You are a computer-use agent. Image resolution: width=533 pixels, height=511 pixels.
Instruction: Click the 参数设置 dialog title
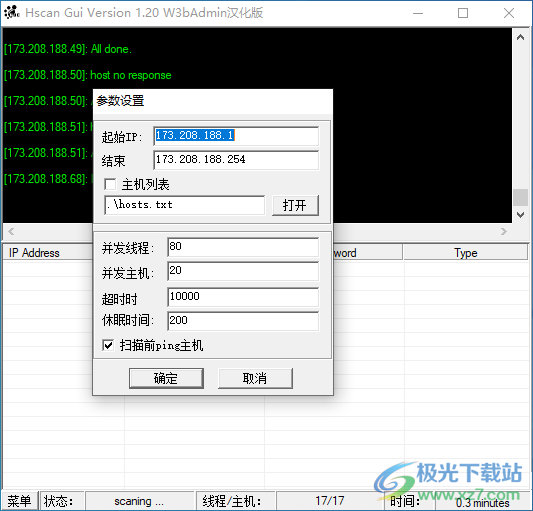coord(120,101)
